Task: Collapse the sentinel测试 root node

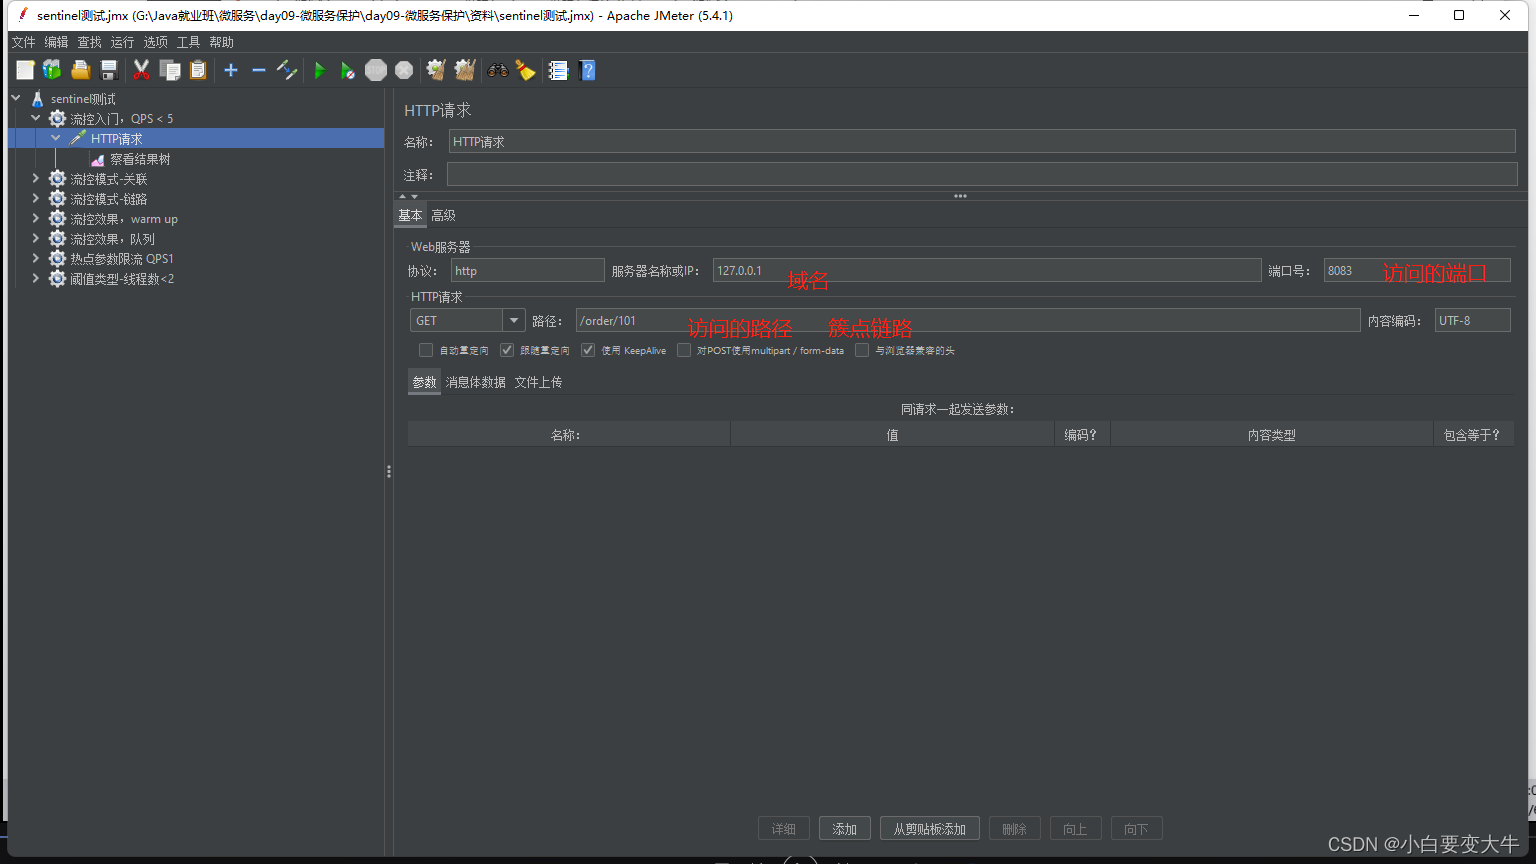Action: pyautogui.click(x=16, y=99)
